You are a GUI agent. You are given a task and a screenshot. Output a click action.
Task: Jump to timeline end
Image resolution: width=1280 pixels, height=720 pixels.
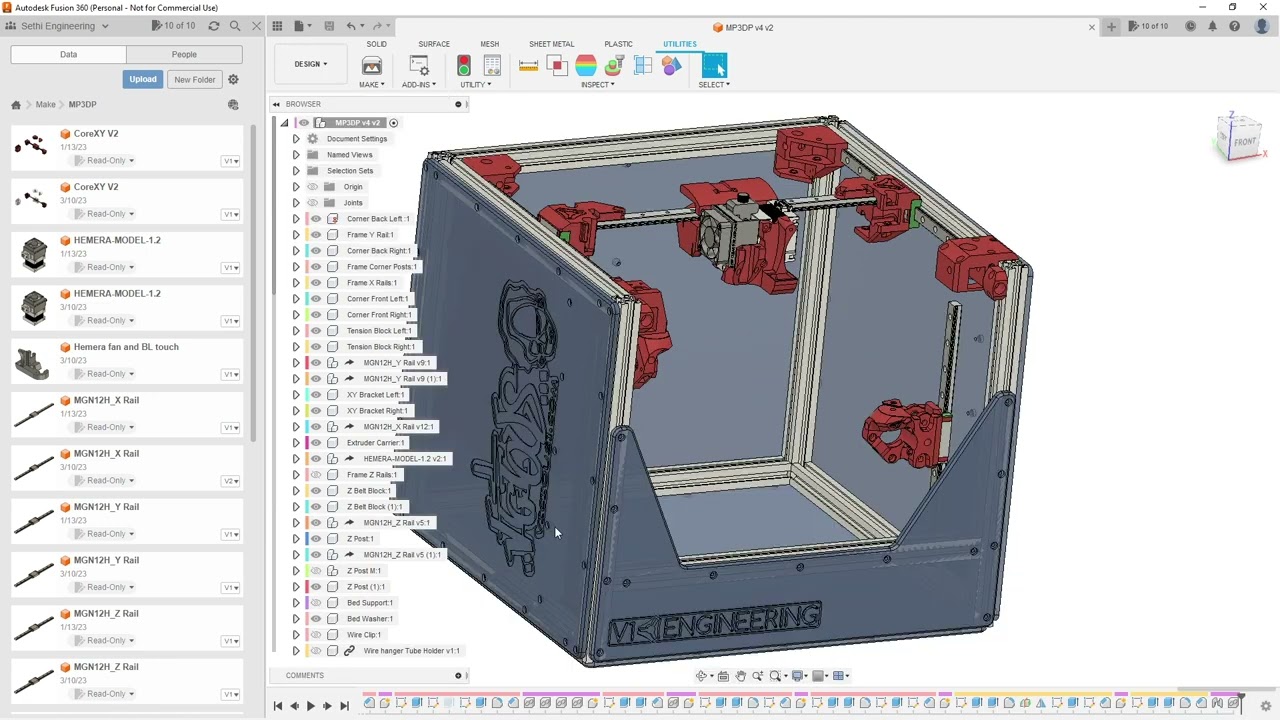344,706
